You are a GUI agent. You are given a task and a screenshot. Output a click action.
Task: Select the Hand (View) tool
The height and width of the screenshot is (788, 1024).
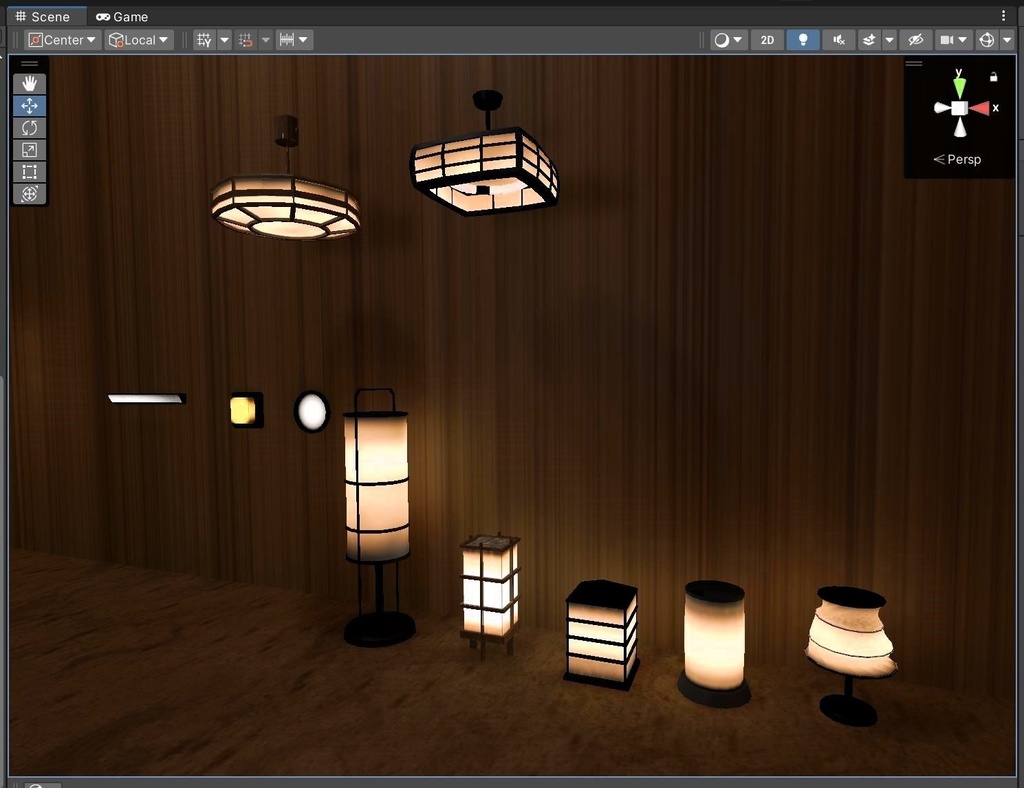pyautogui.click(x=29, y=84)
